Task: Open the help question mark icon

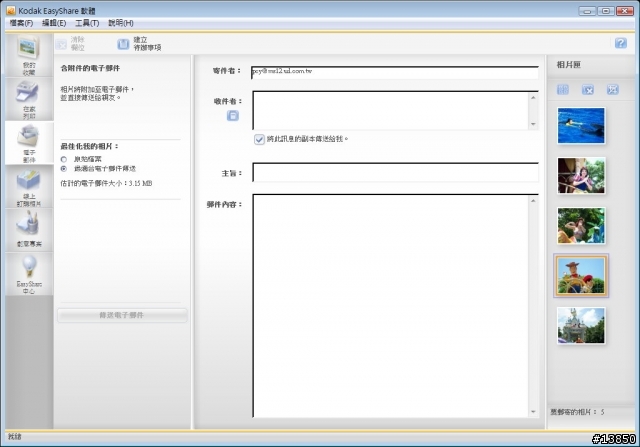Action: [620, 43]
